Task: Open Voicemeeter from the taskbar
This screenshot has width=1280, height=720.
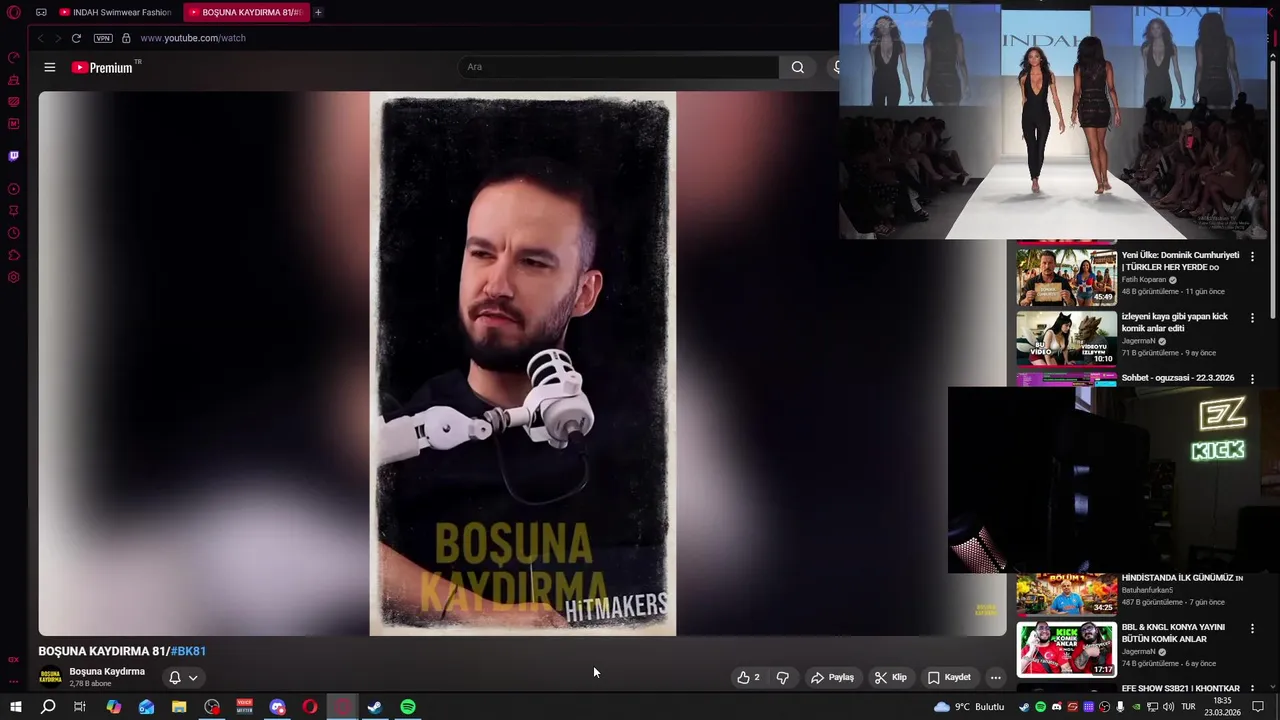Action: (244, 707)
